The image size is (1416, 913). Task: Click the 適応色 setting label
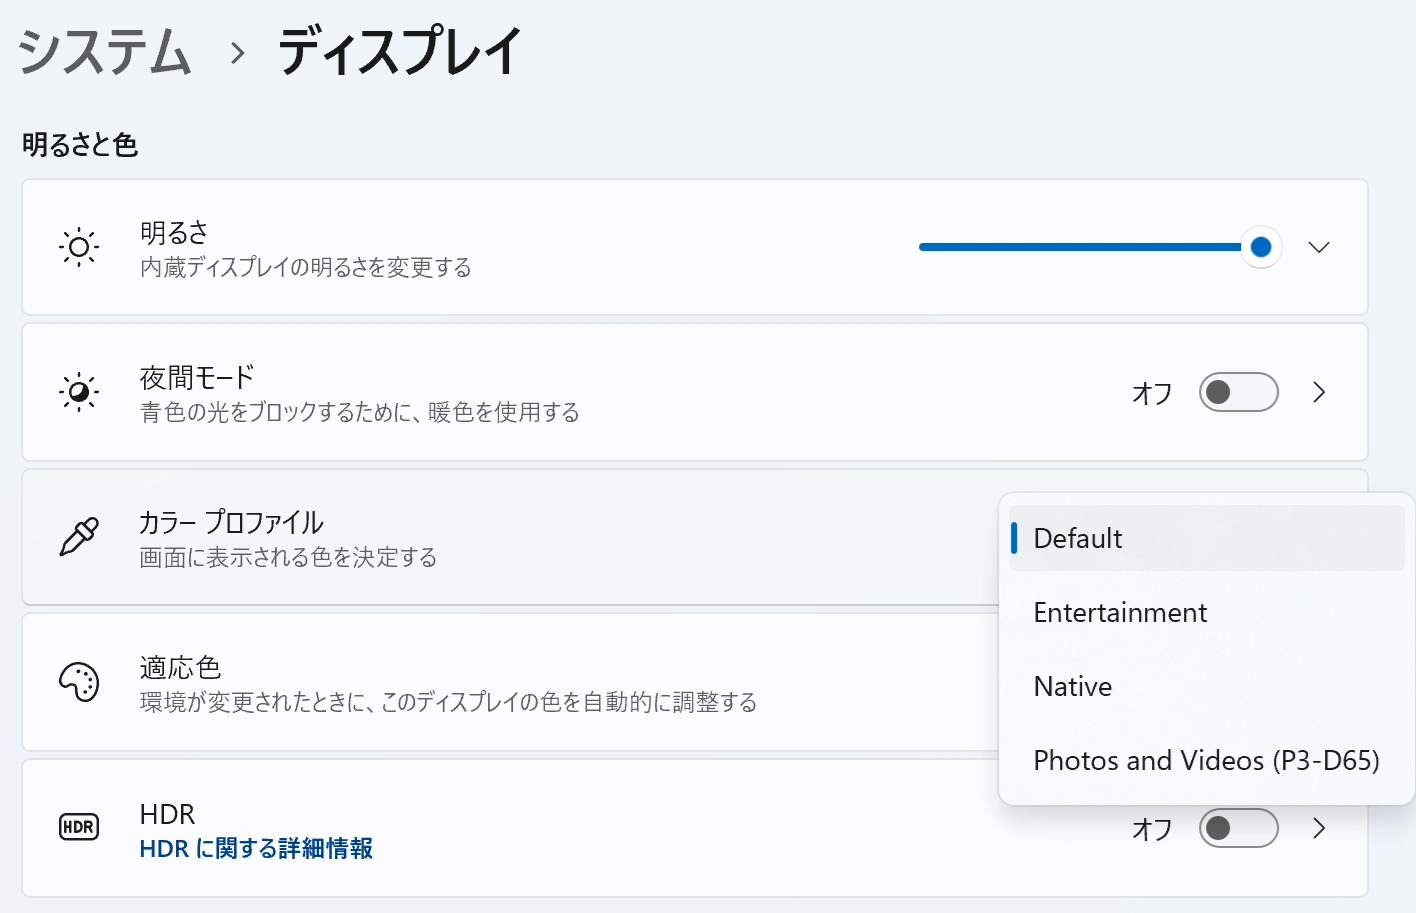pos(180,667)
